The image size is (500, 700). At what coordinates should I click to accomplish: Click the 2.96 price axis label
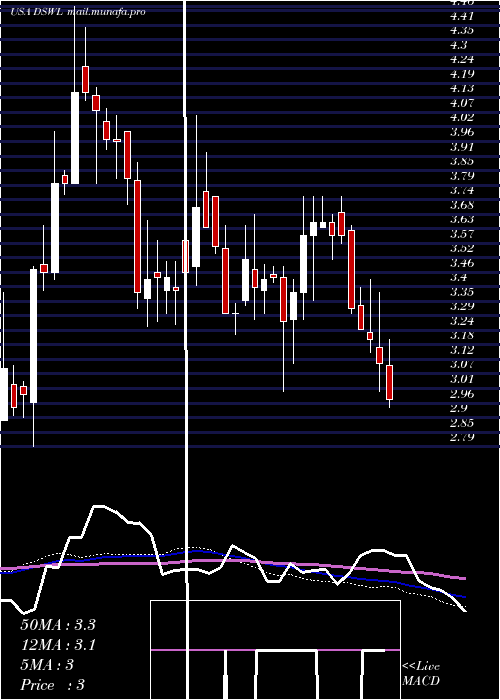point(462,394)
